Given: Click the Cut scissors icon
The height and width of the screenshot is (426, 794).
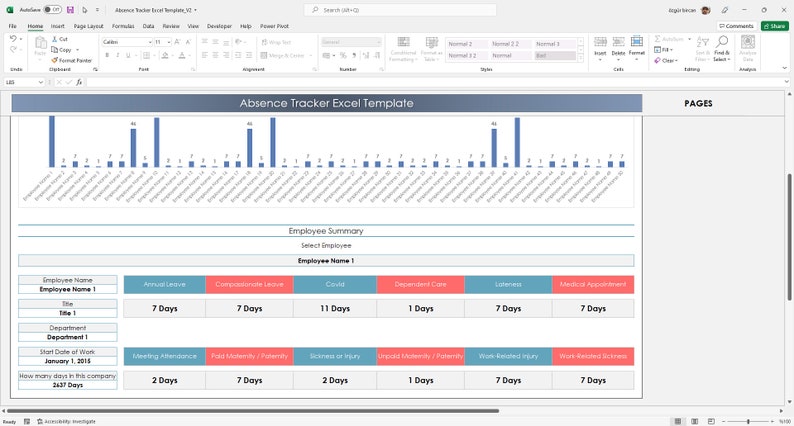Looking at the screenshot, I should point(55,39).
